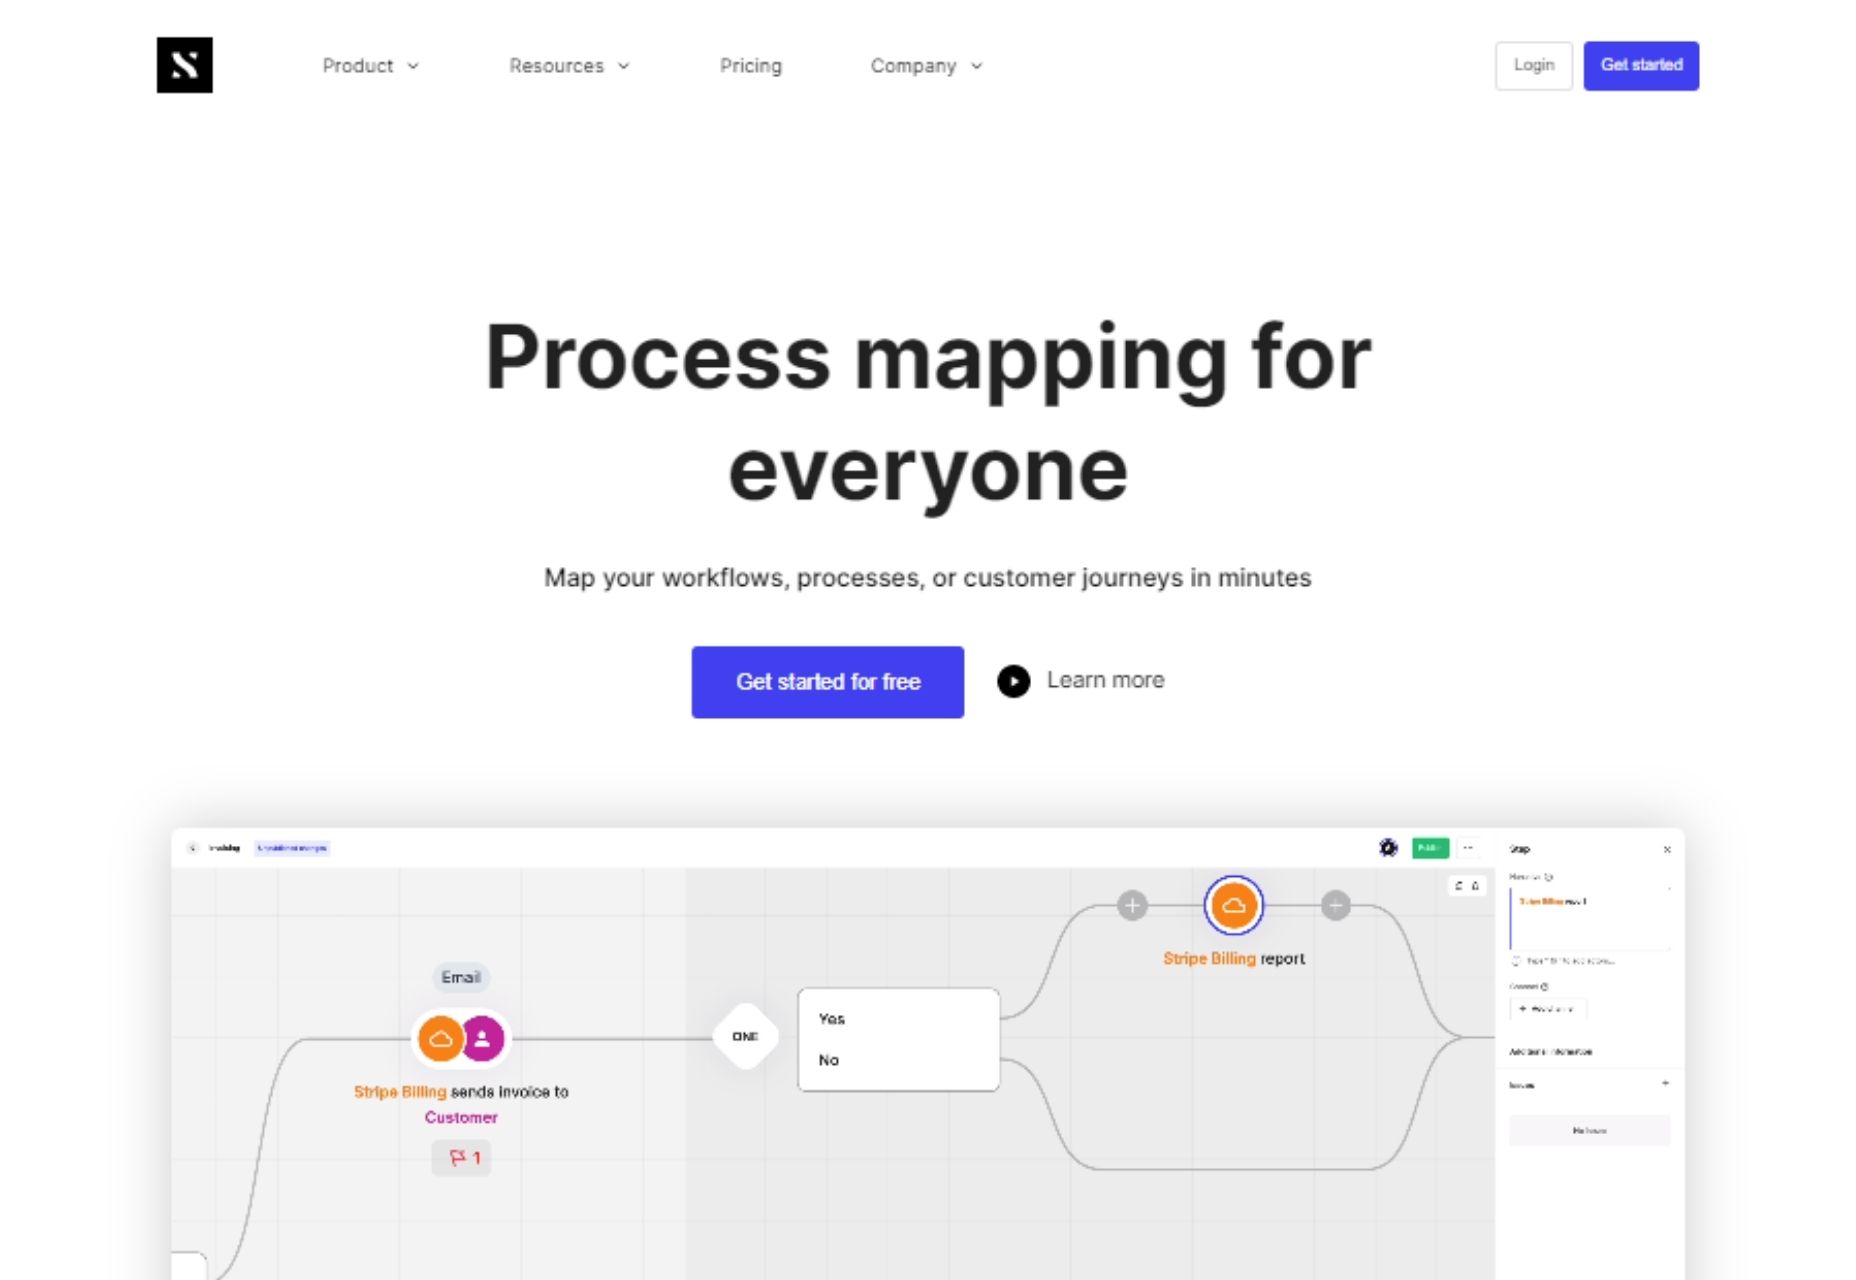Select the No branch option
The width and height of the screenshot is (1856, 1280).
(x=829, y=1060)
